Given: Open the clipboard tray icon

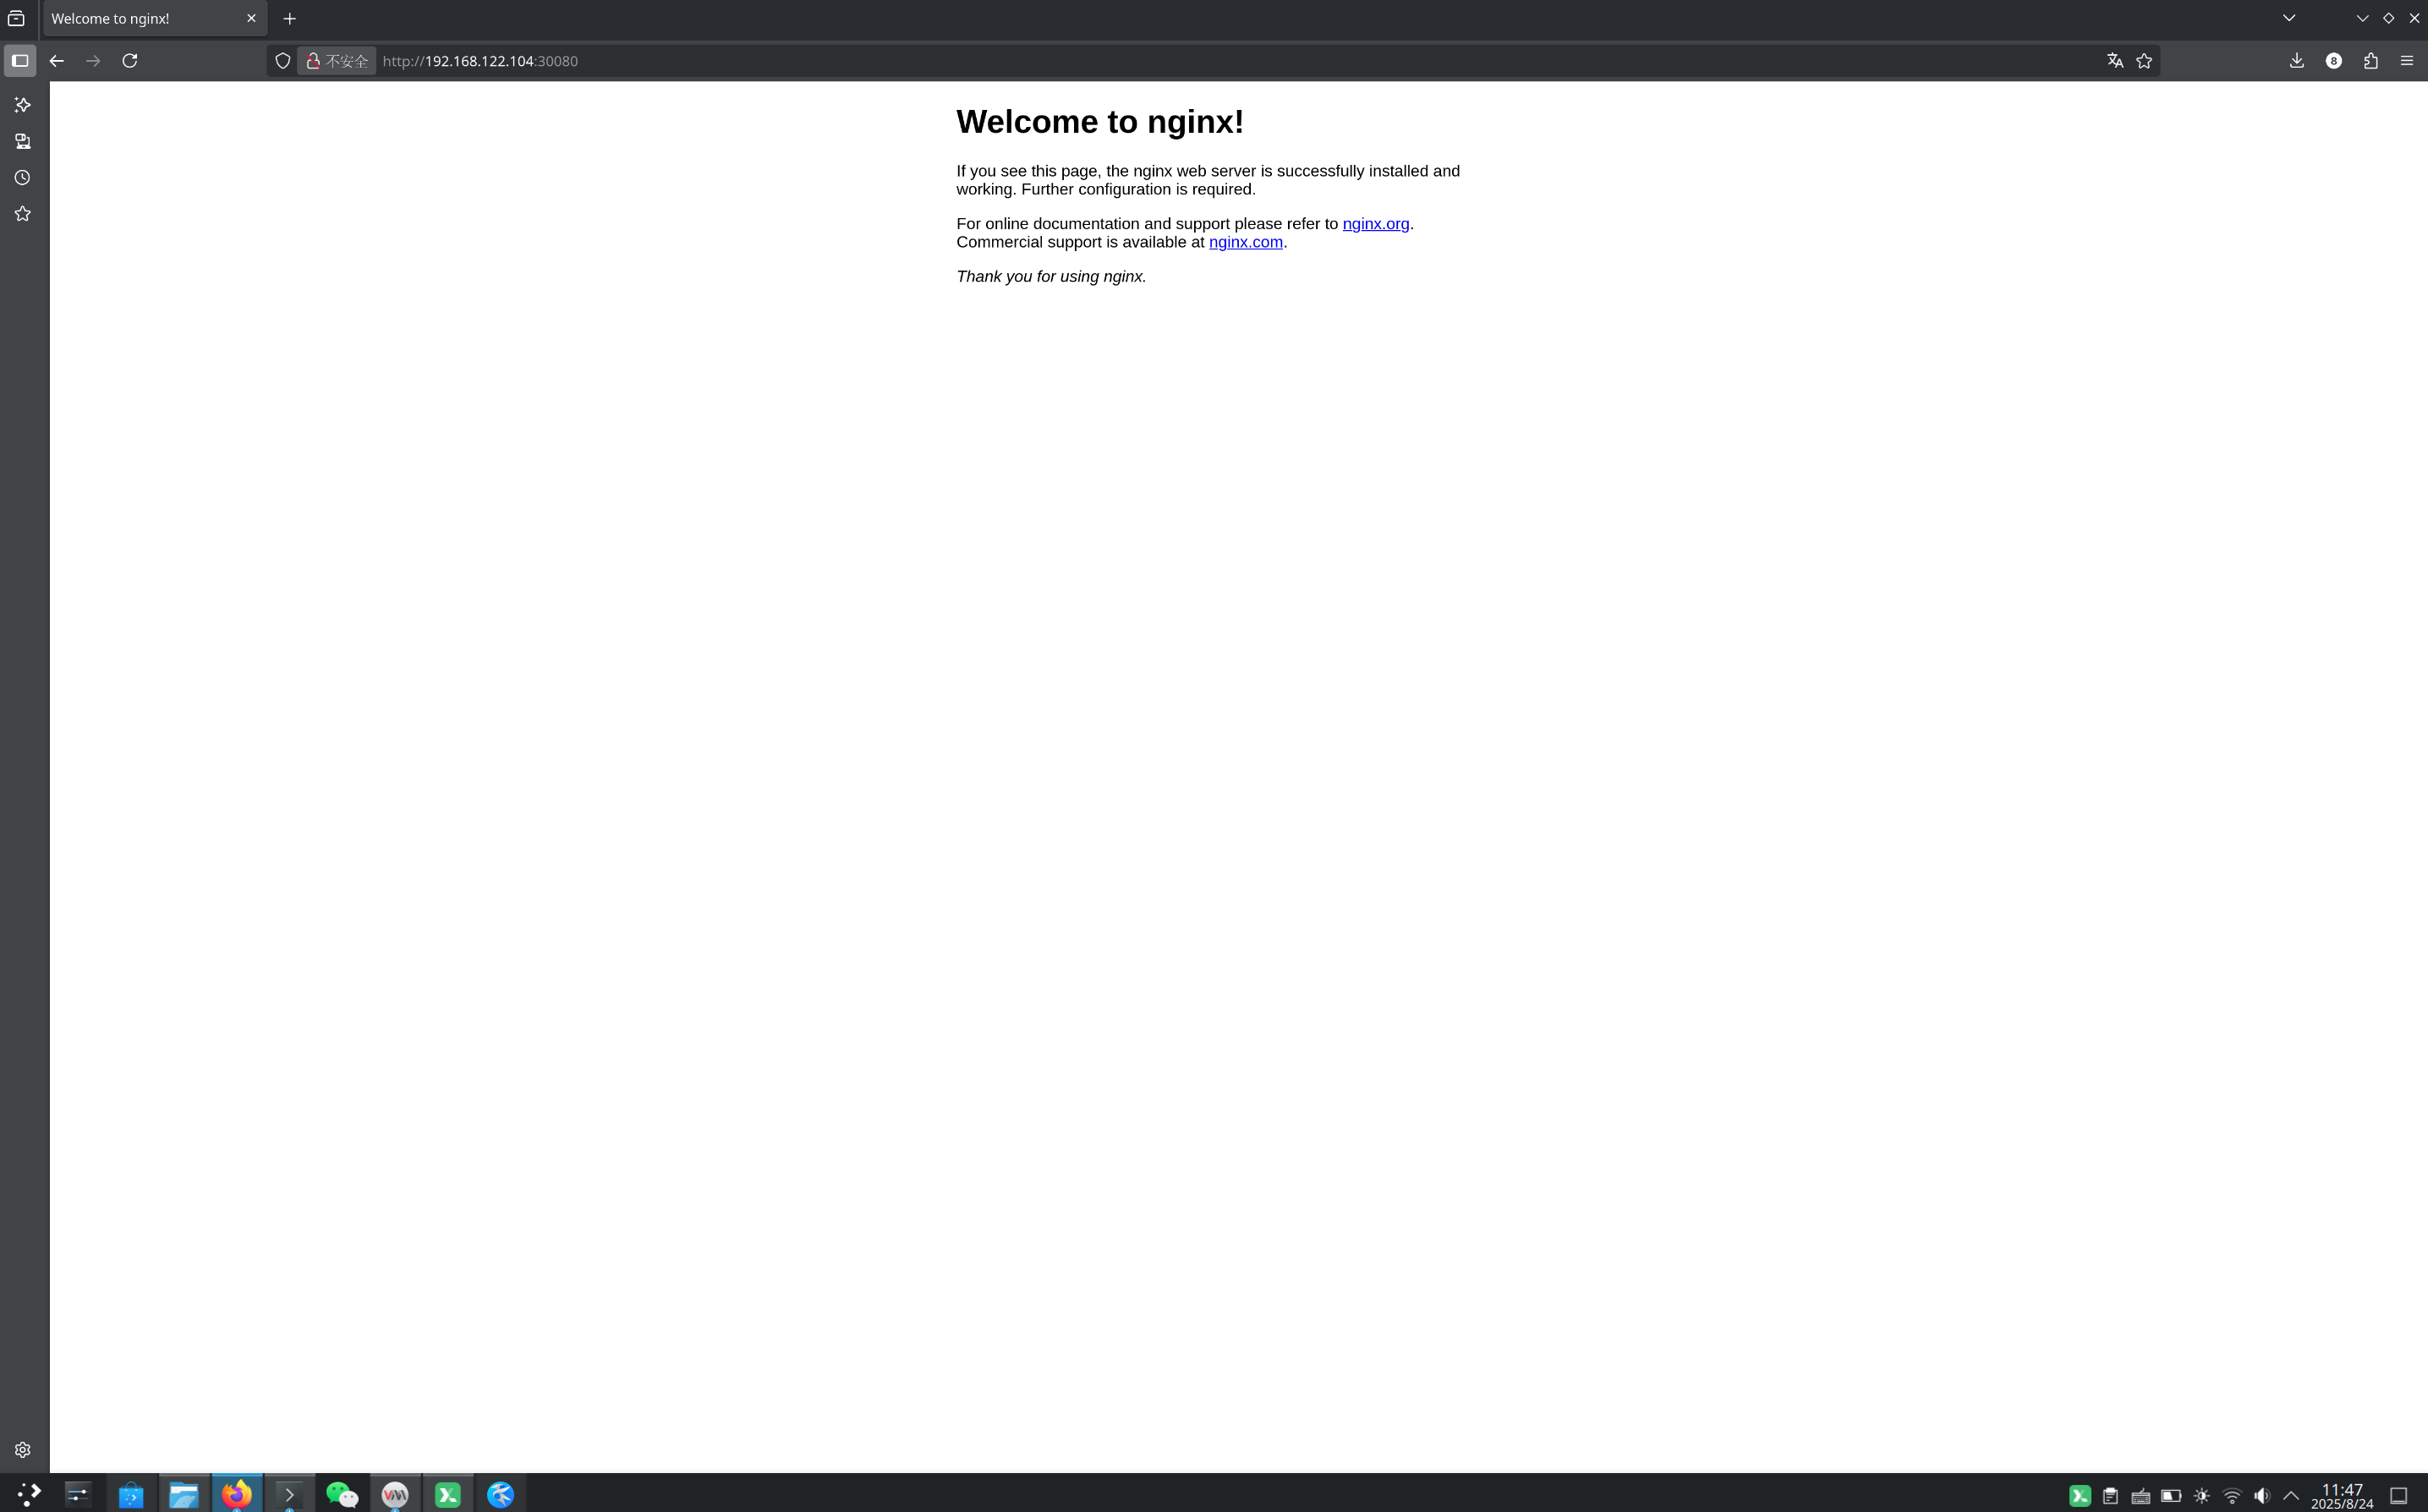Looking at the screenshot, I should coord(2110,1496).
